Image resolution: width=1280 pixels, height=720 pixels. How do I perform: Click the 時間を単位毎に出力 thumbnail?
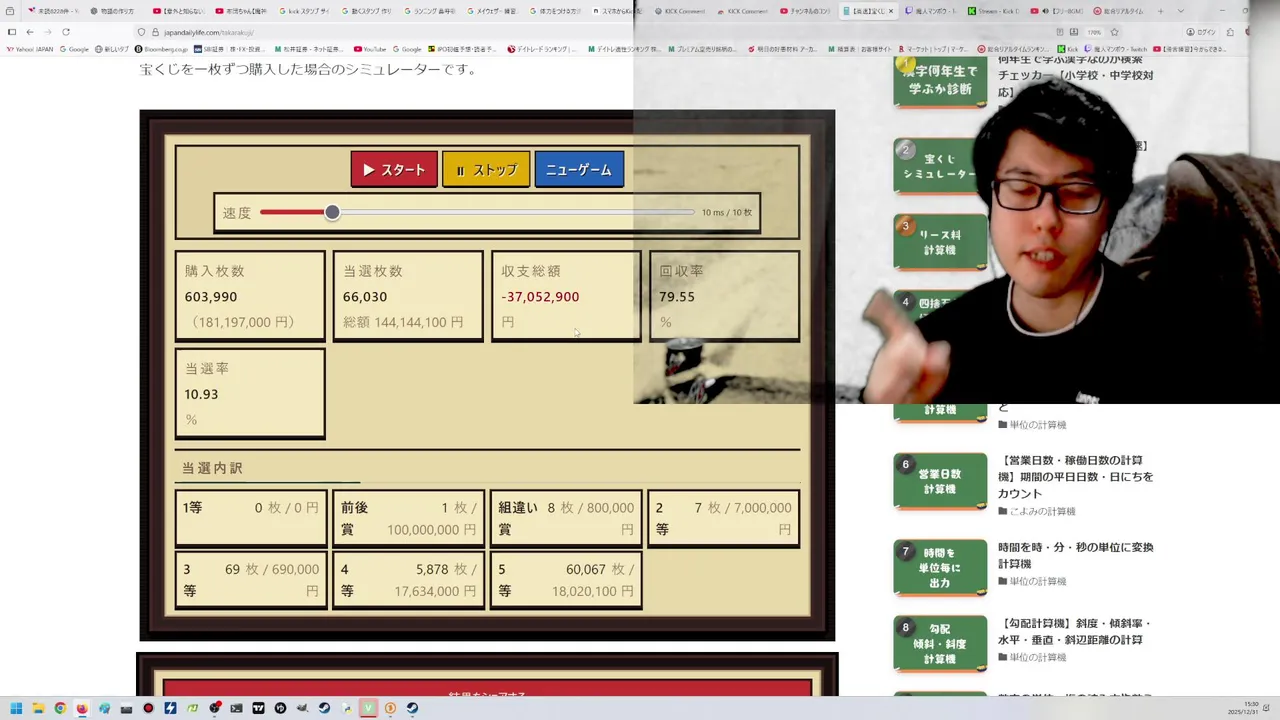pyautogui.click(x=940, y=567)
